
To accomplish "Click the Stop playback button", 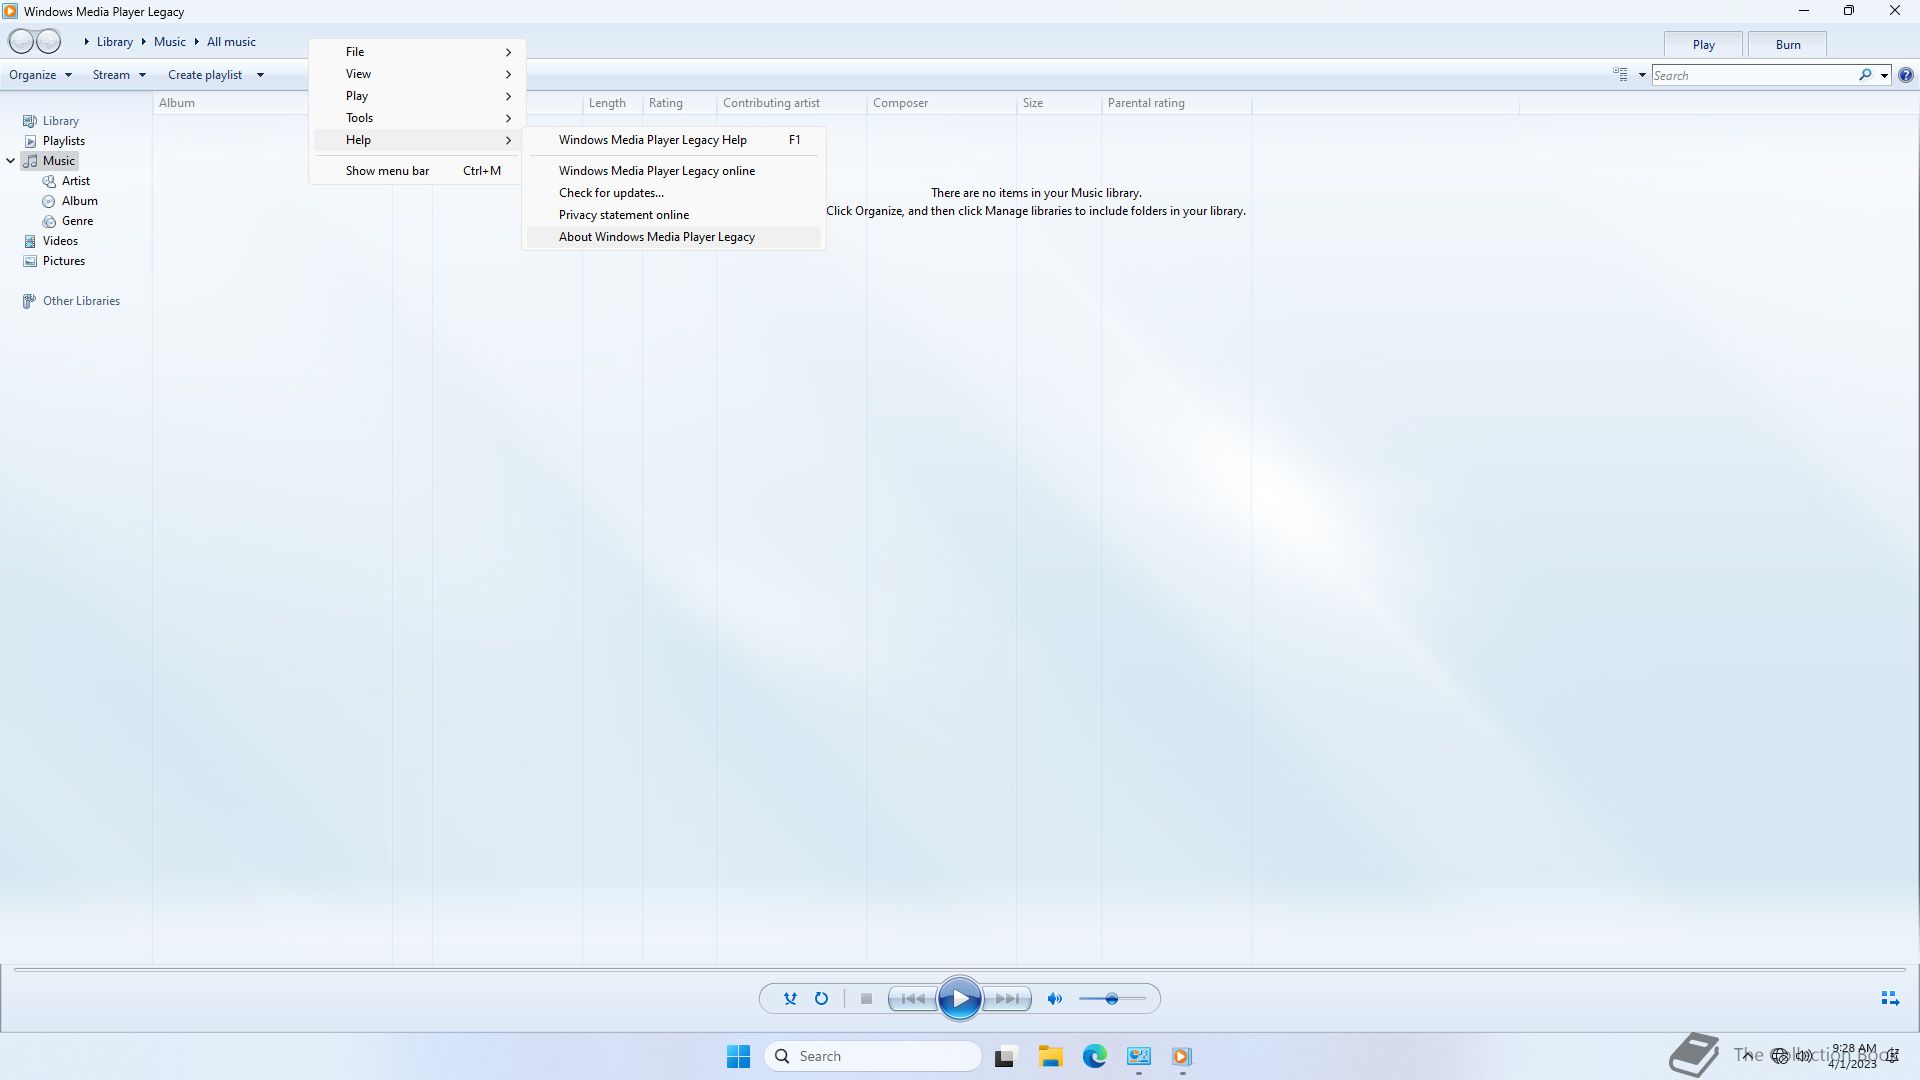I will 866,998.
